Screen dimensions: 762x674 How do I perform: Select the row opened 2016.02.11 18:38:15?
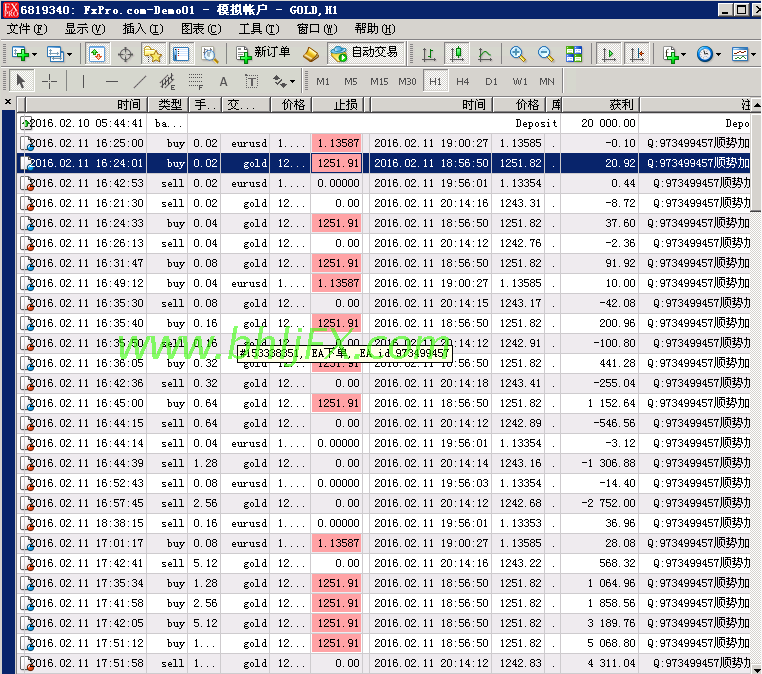384,523
